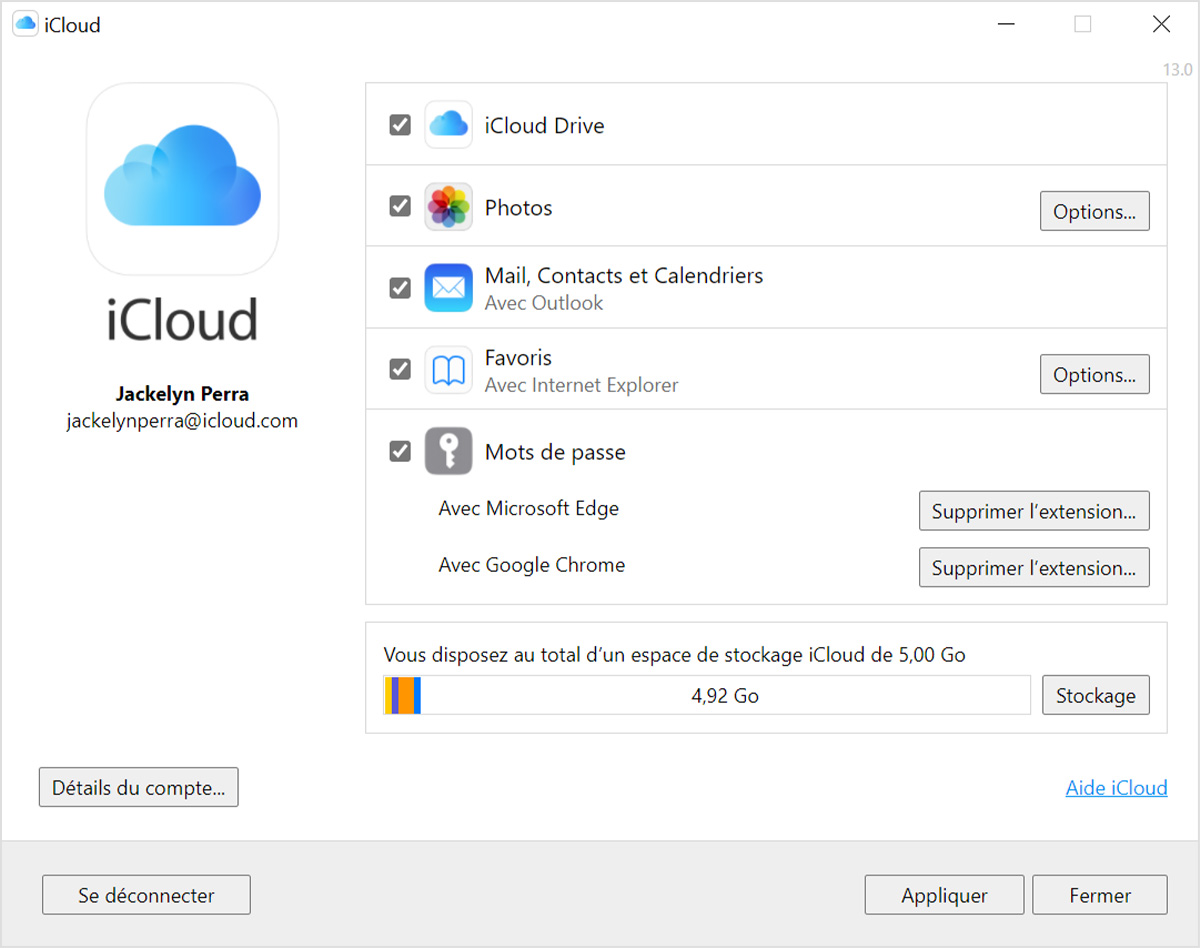Click the version number 13.0
This screenshot has height=948, width=1200.
coord(1177,70)
